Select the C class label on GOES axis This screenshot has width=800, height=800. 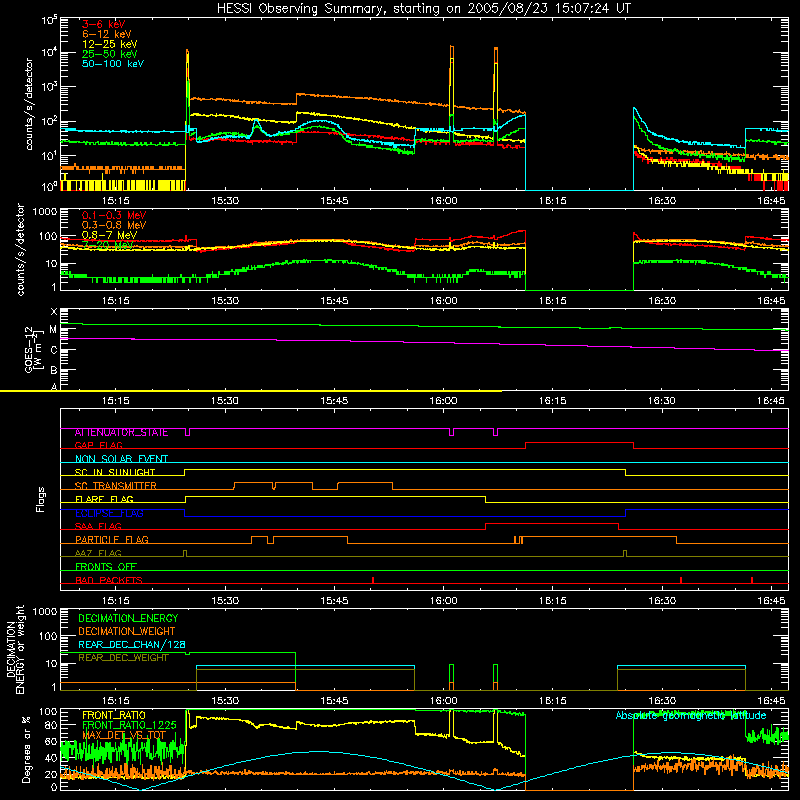click(x=54, y=351)
